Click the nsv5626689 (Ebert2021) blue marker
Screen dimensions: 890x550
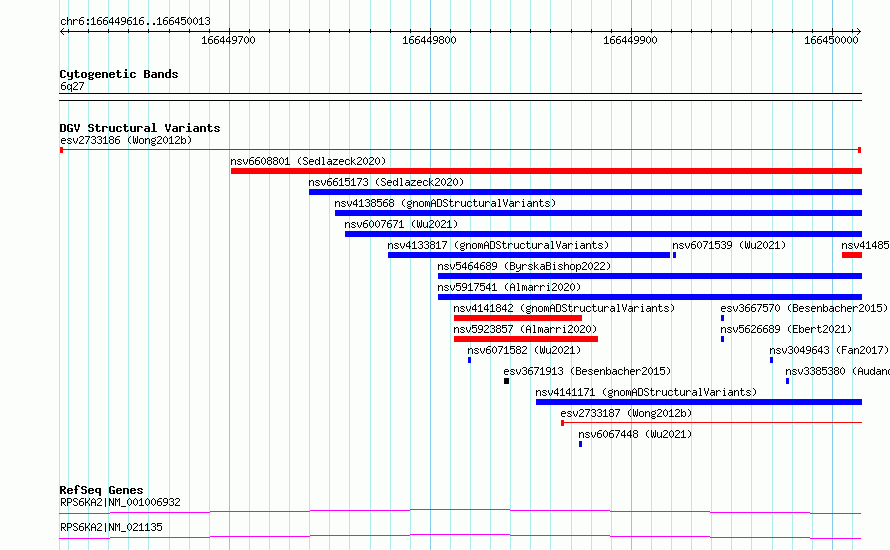pyautogui.click(x=722, y=339)
